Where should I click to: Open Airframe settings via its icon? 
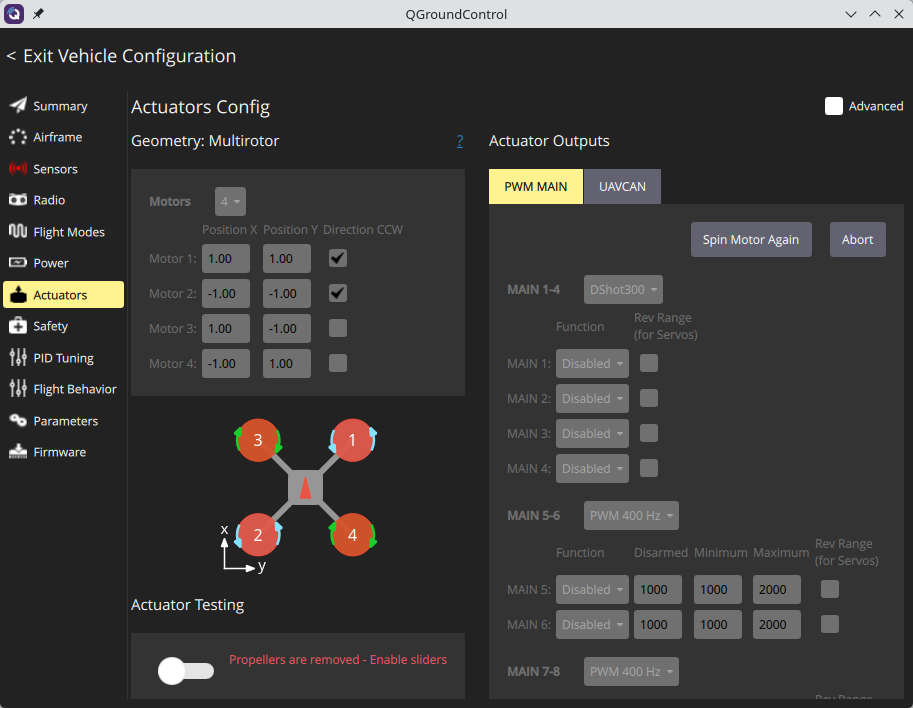(x=18, y=137)
